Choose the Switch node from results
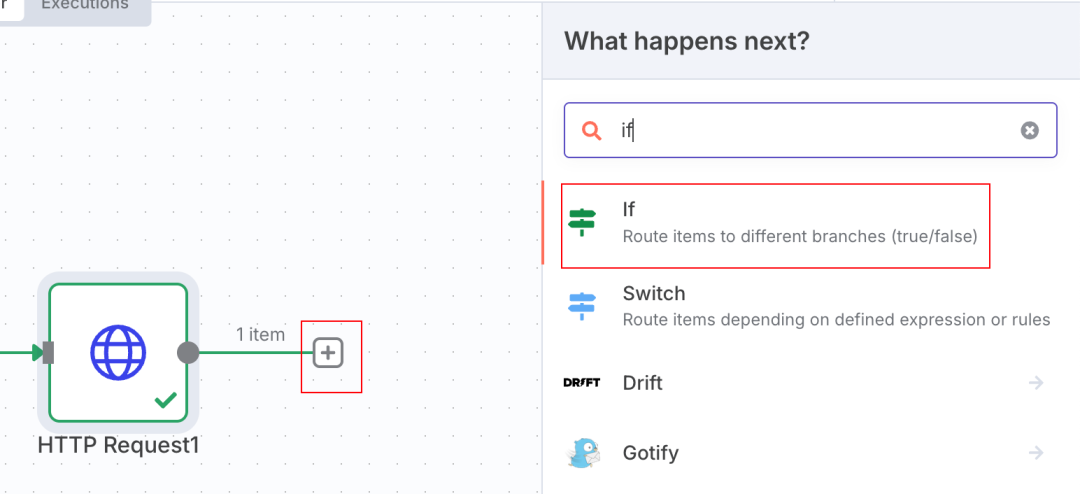 click(x=811, y=306)
